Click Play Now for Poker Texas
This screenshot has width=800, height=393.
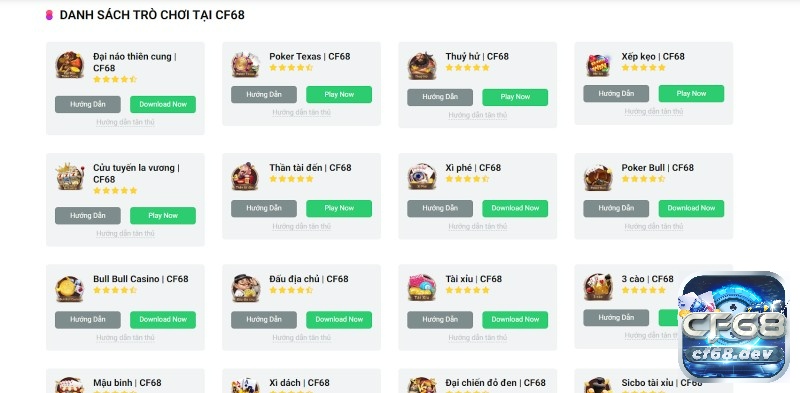point(339,94)
